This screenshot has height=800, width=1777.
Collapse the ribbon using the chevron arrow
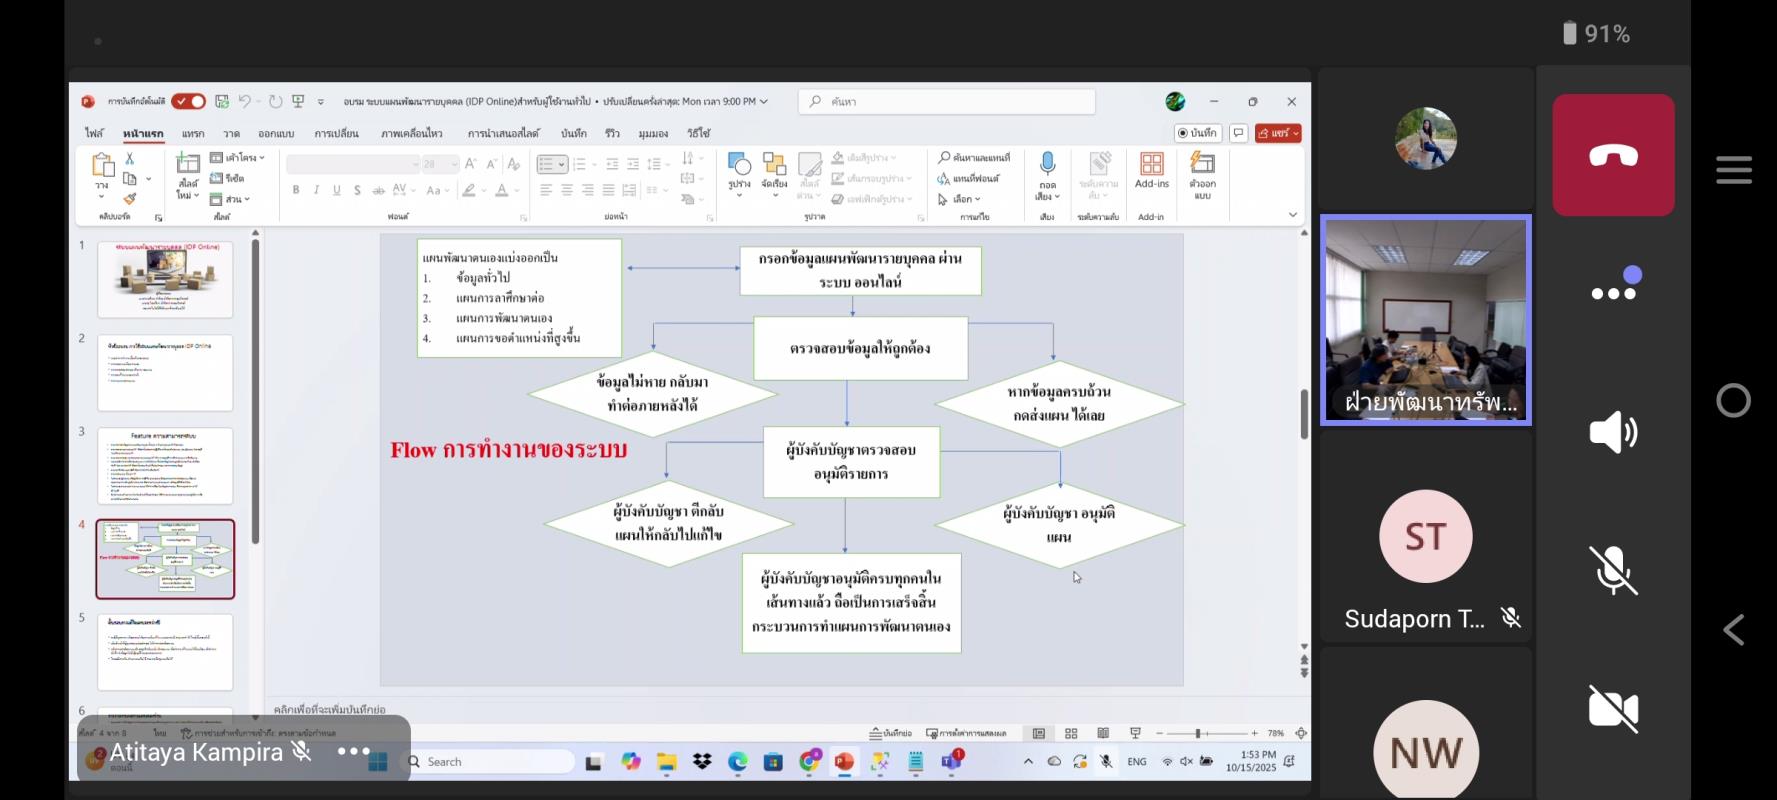click(x=1292, y=215)
